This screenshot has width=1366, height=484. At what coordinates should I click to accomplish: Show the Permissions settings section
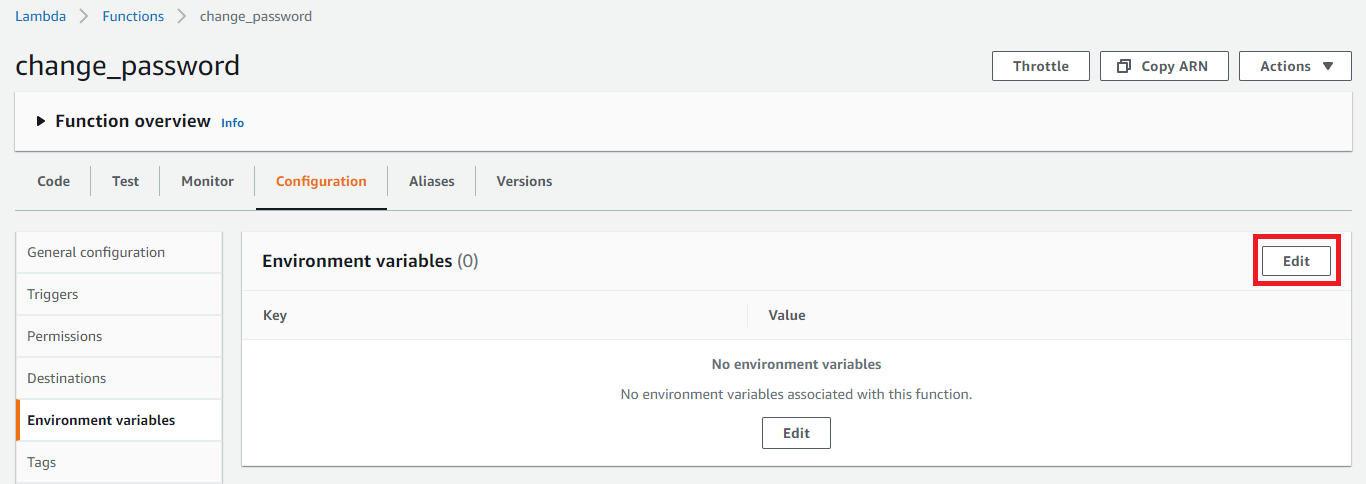[x=65, y=336]
